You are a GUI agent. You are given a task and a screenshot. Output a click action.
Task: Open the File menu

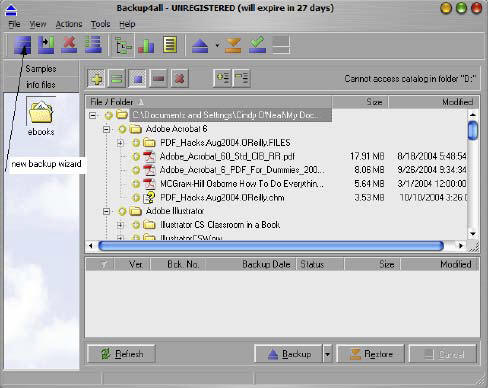pos(14,24)
